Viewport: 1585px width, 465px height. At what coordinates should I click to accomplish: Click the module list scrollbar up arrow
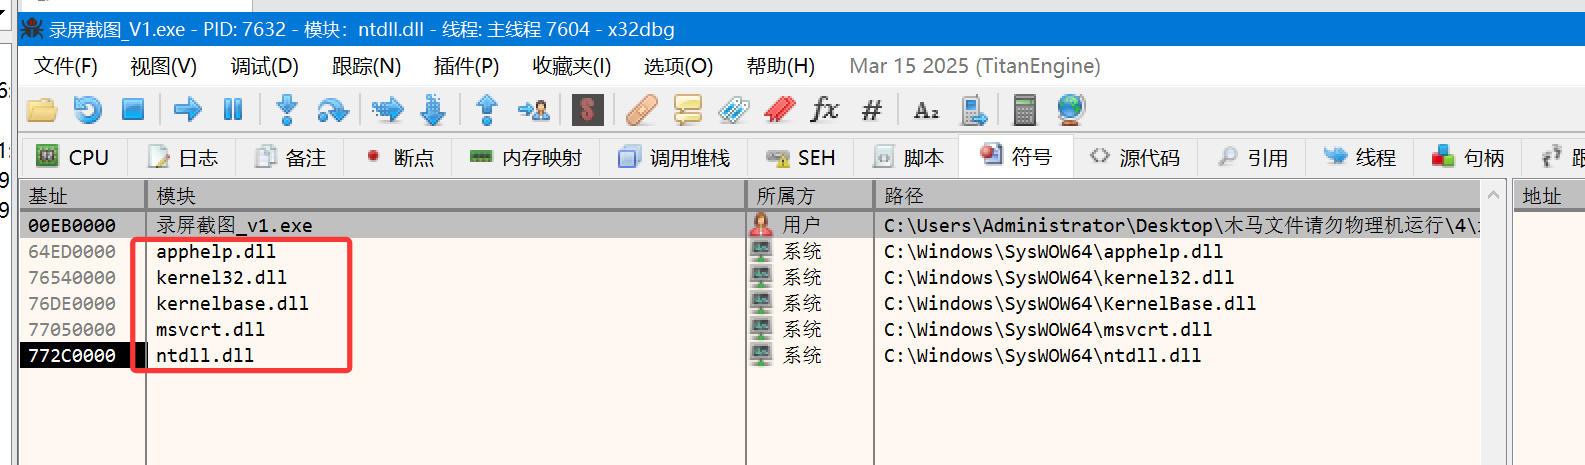pos(1494,195)
